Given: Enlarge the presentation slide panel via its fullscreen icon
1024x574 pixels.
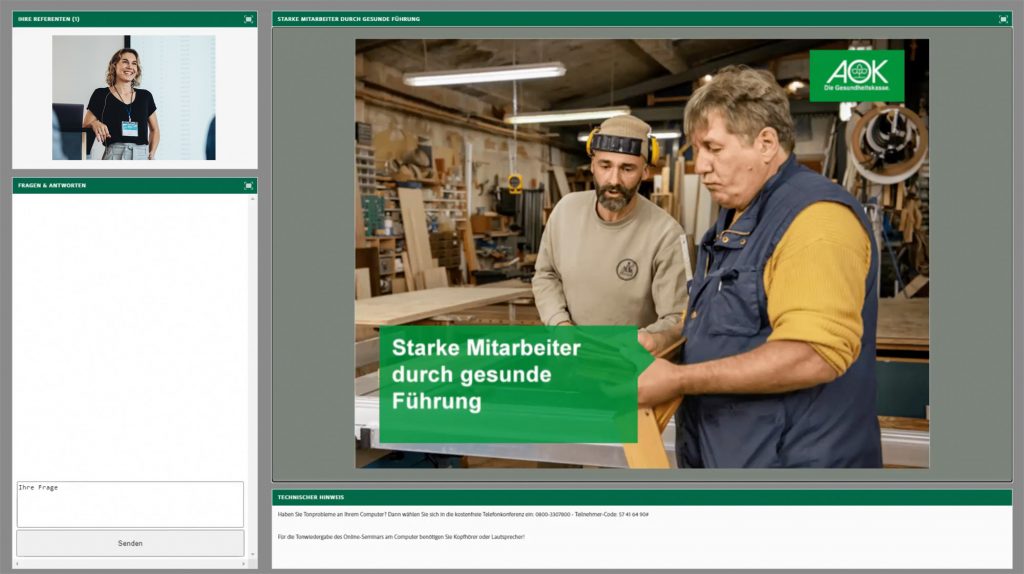Looking at the screenshot, I should [x=1003, y=19].
